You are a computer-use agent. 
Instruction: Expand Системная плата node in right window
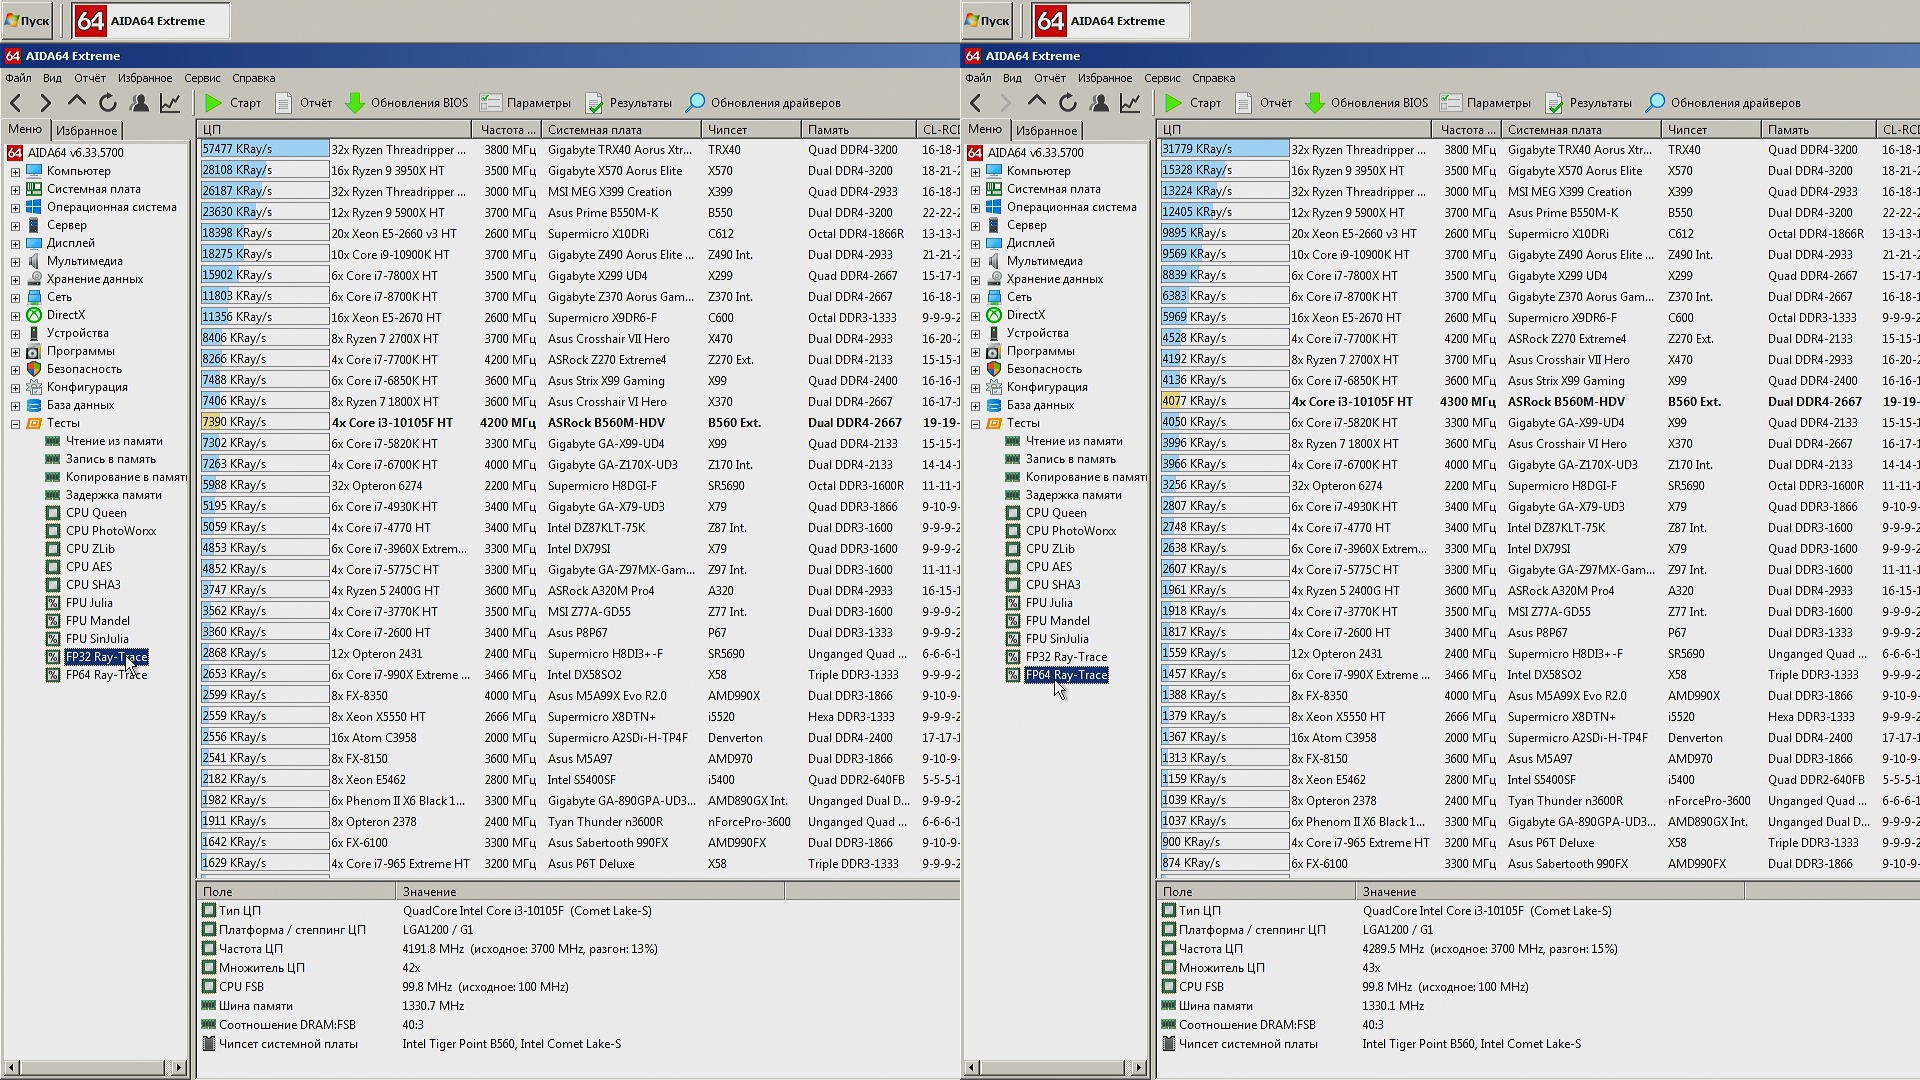(975, 189)
